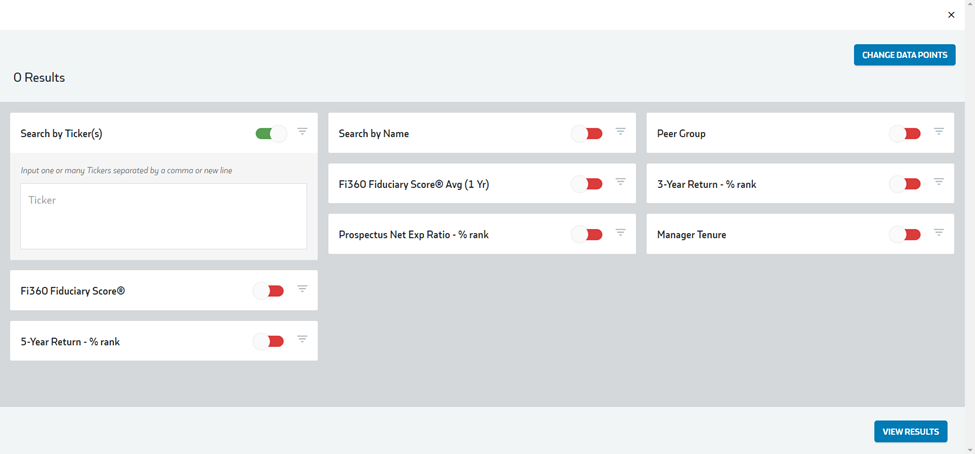This screenshot has height=454, width=975.
Task: Switch on Fi360 Fiduciary Score® toggle
Action: tap(268, 290)
